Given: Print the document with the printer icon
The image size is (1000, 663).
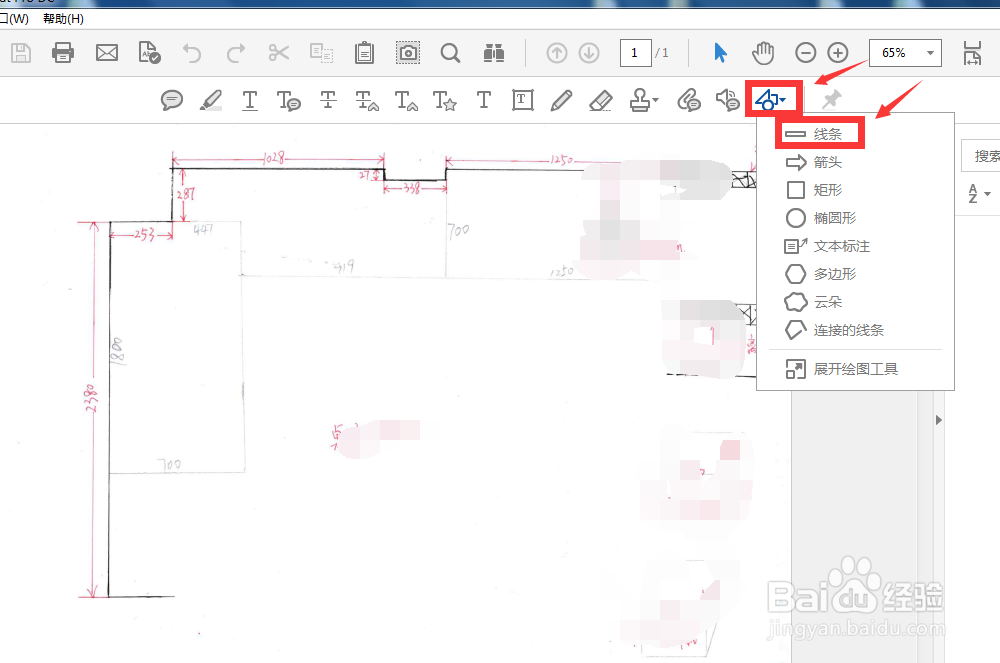Looking at the screenshot, I should 62,52.
